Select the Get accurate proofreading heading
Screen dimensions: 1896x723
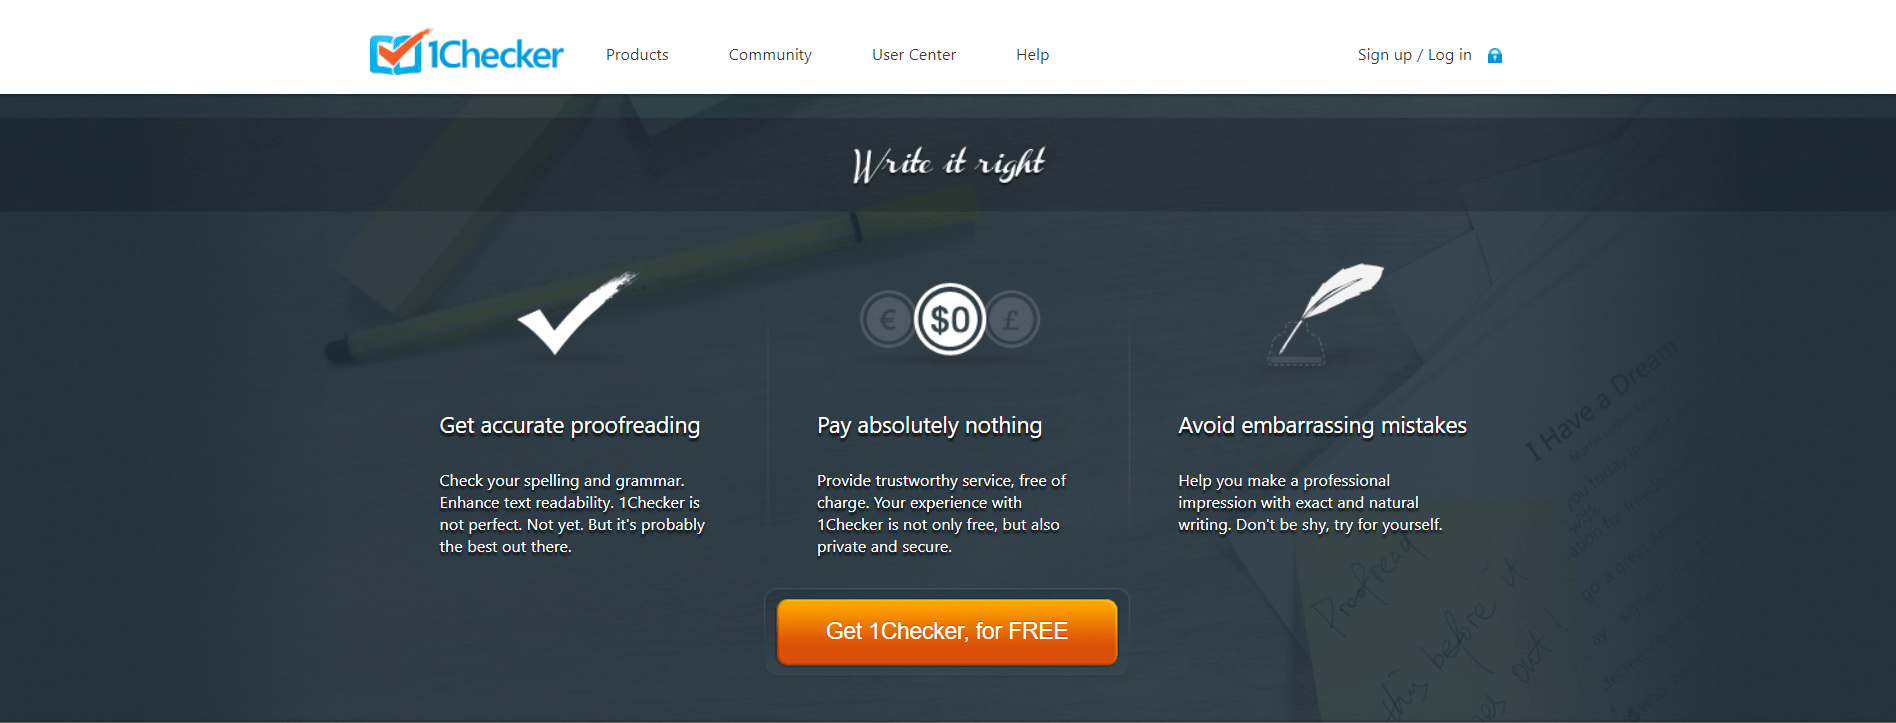coord(570,425)
